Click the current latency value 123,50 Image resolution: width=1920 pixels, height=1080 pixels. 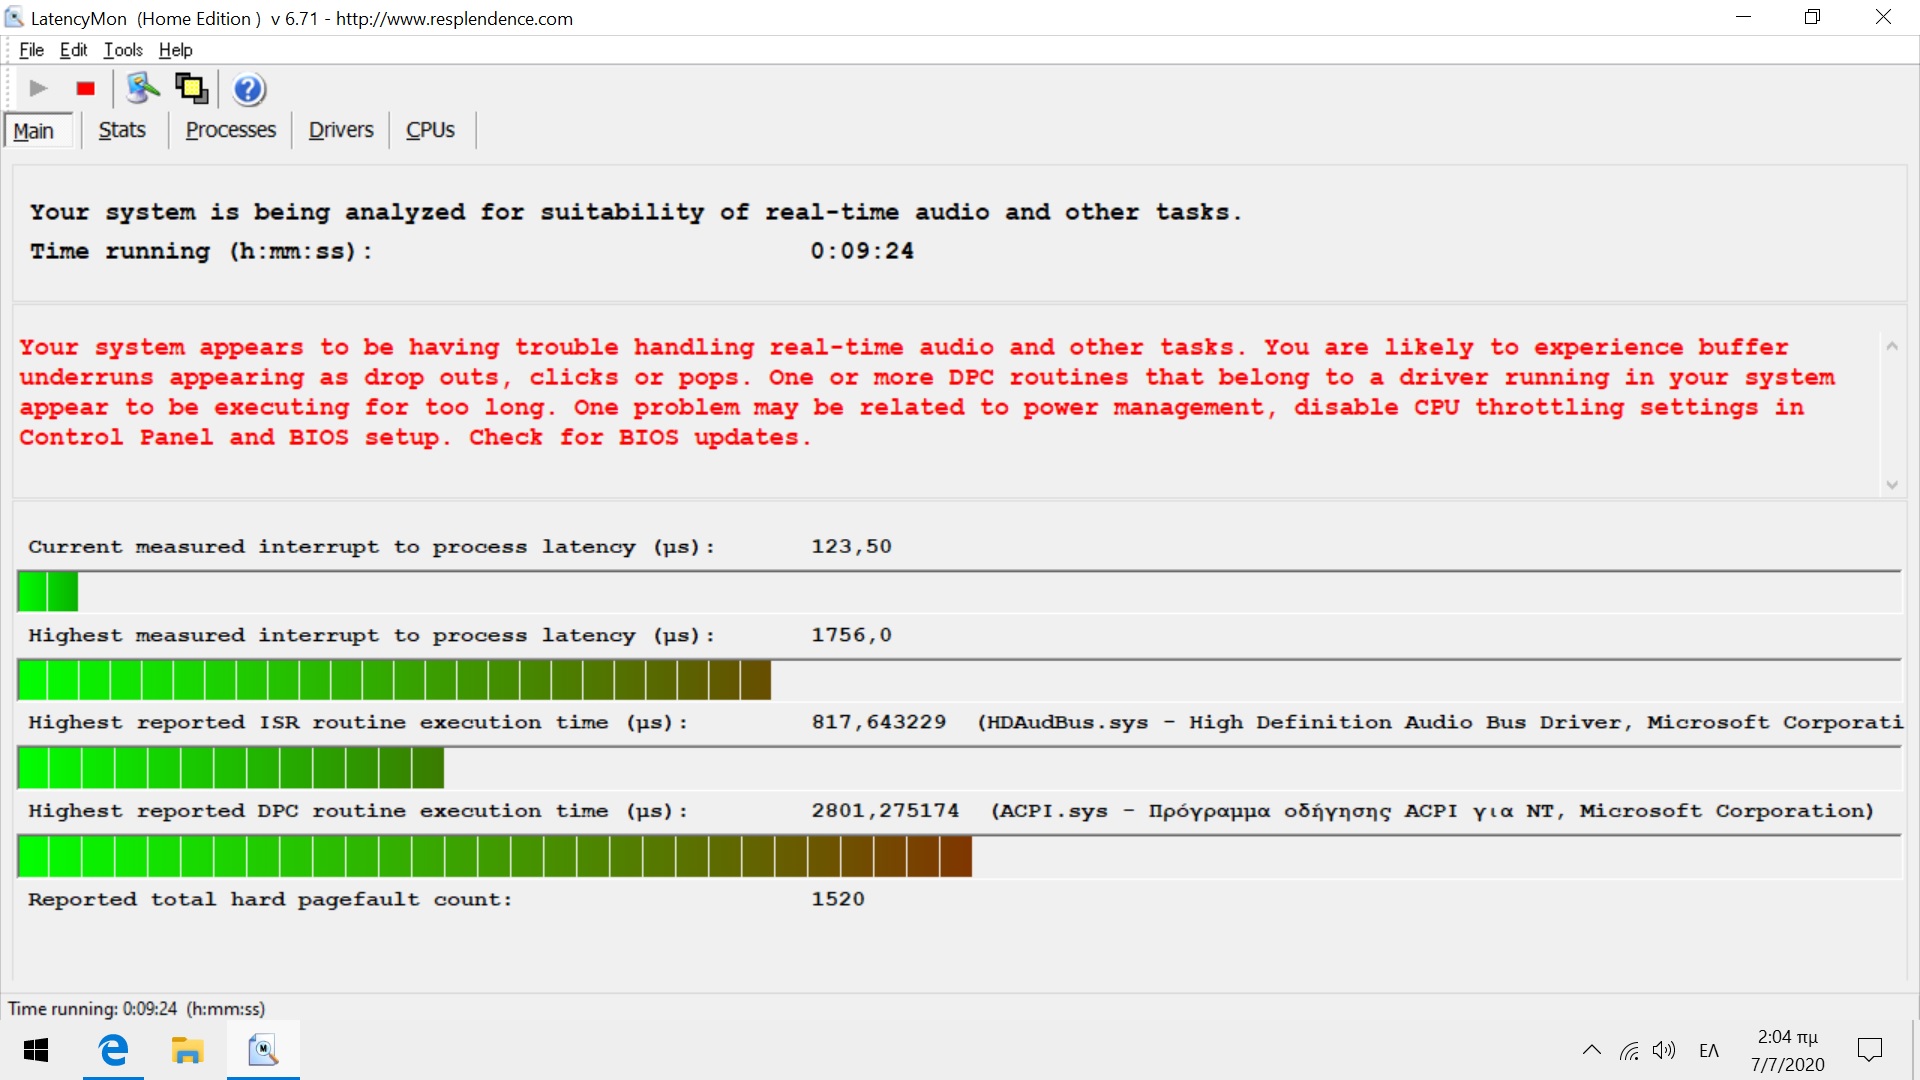pyautogui.click(x=851, y=547)
